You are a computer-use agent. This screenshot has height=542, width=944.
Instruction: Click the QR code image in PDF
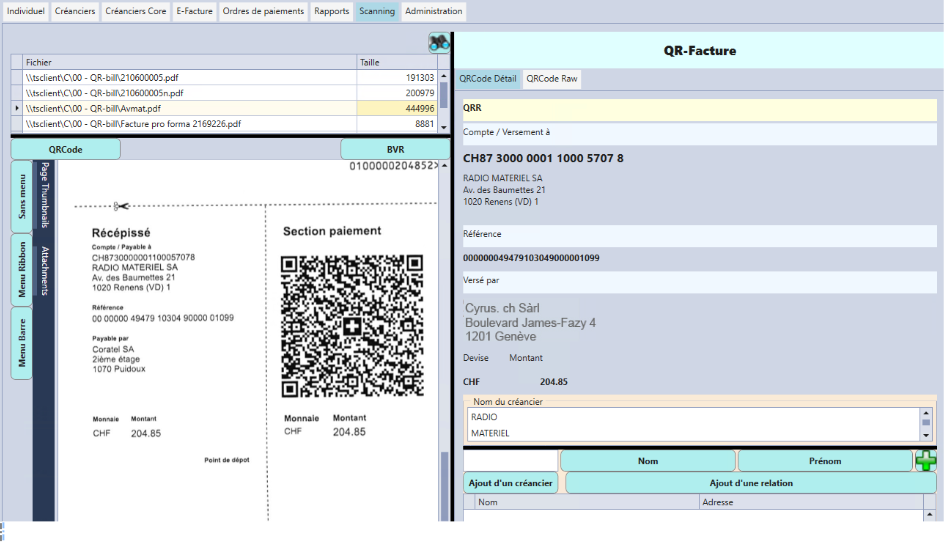[352, 326]
